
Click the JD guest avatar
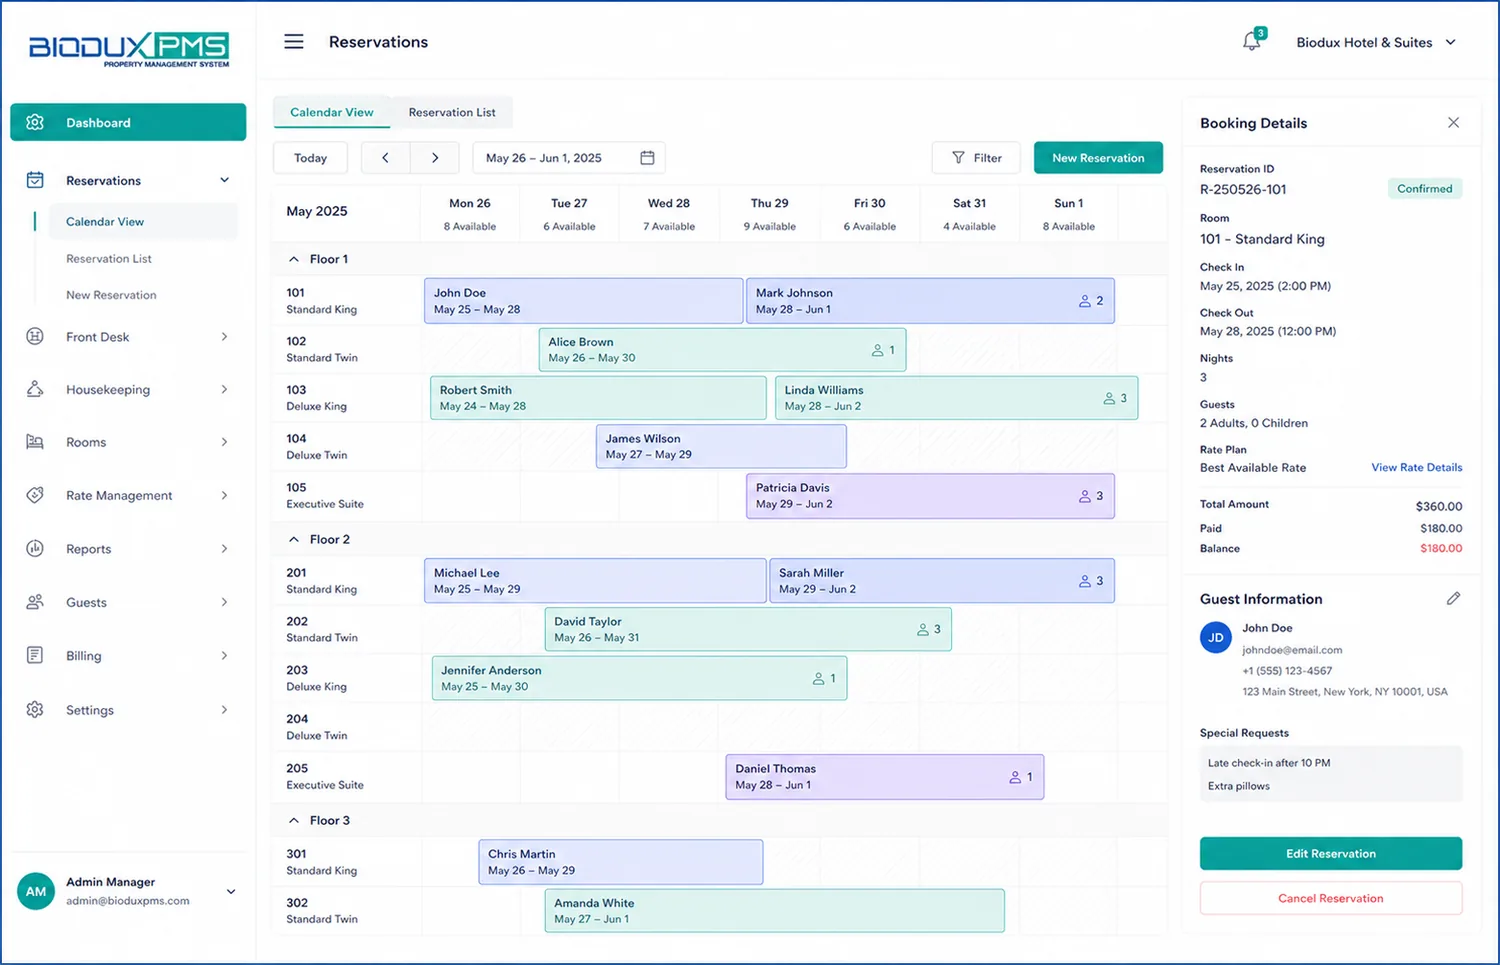(1216, 637)
